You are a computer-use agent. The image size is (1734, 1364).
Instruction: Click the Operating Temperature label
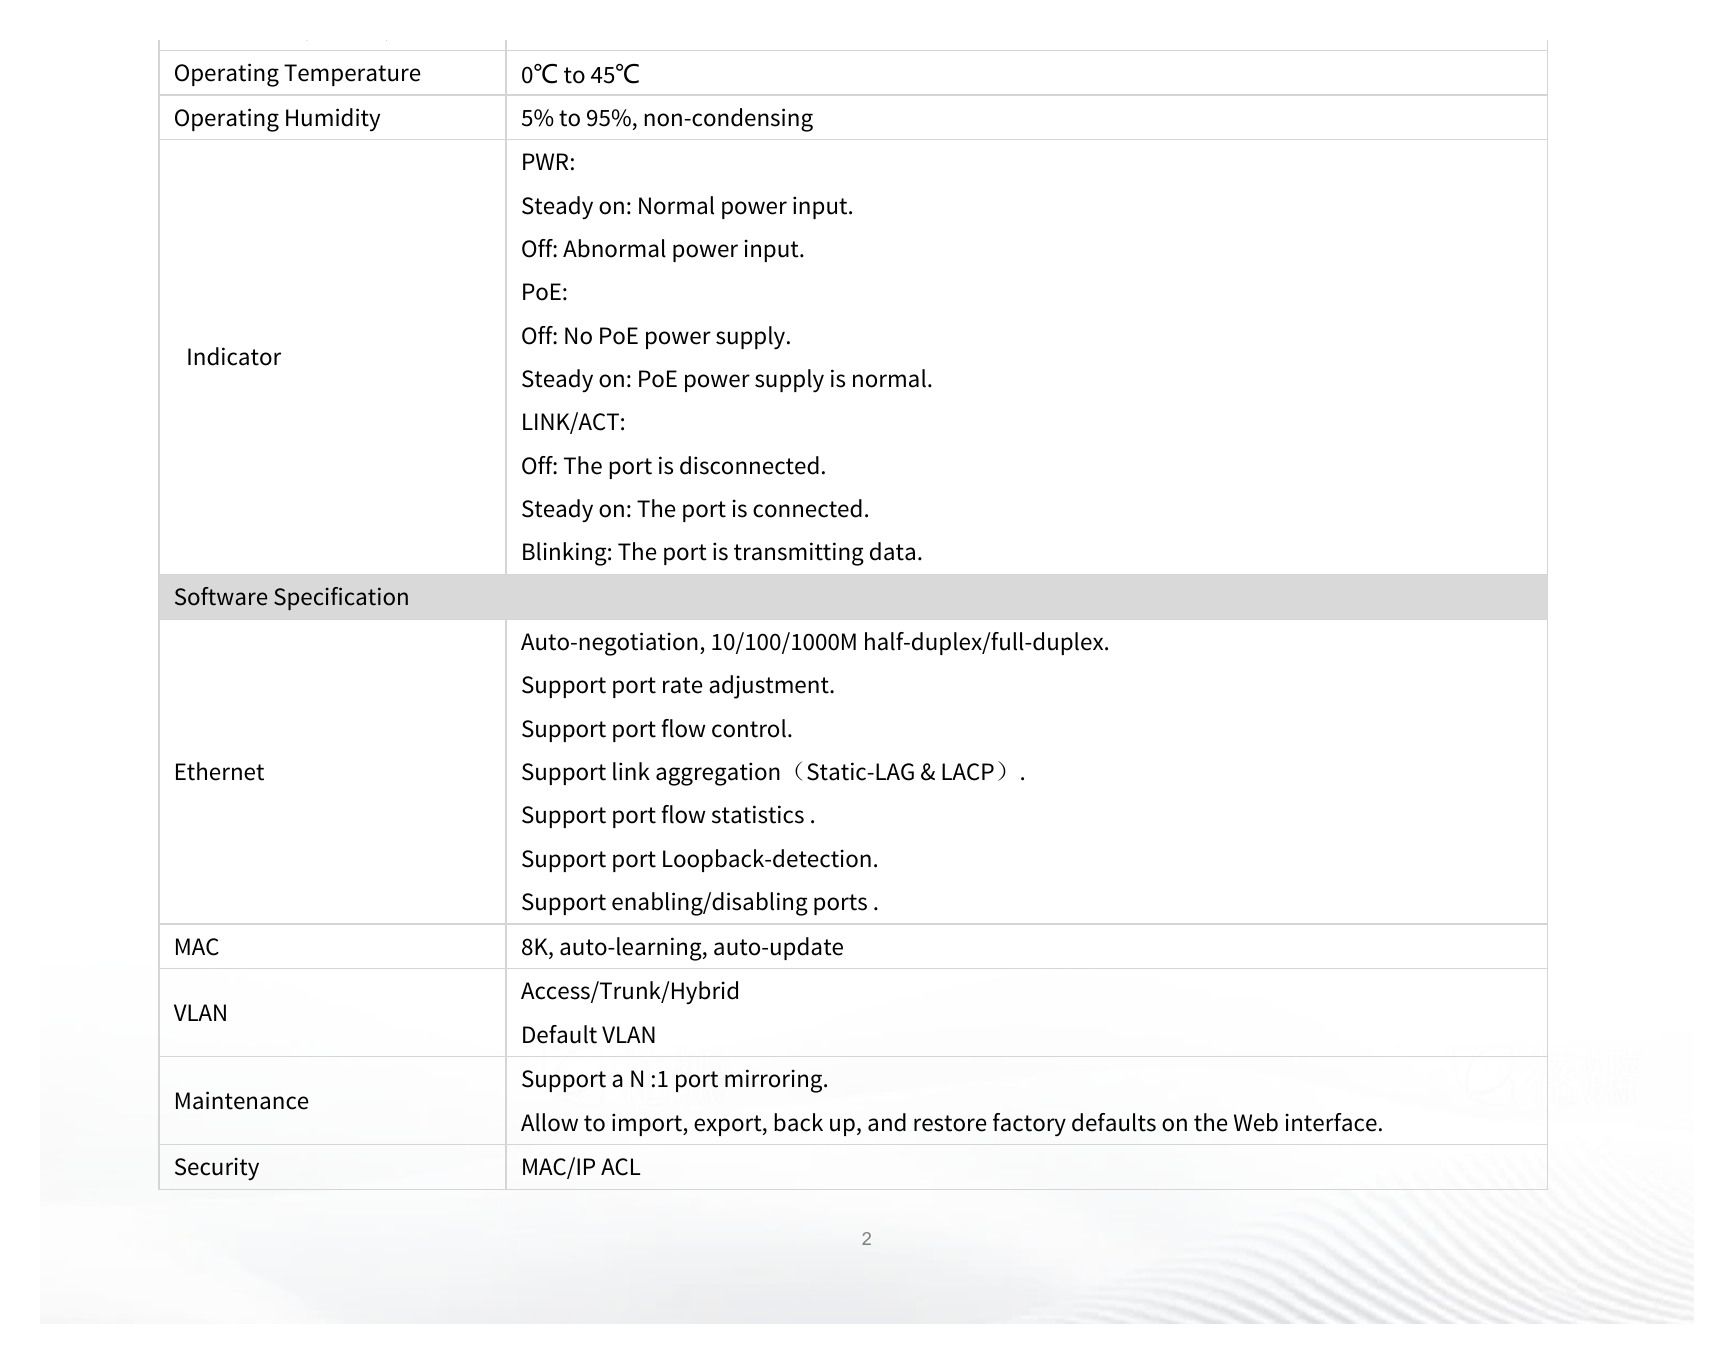click(297, 73)
